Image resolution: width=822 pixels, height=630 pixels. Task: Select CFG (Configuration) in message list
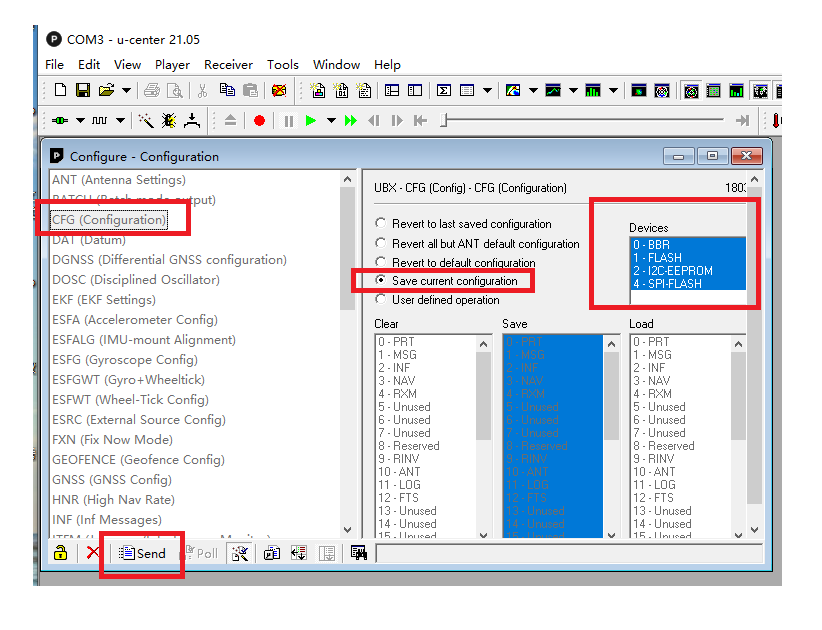(109, 220)
